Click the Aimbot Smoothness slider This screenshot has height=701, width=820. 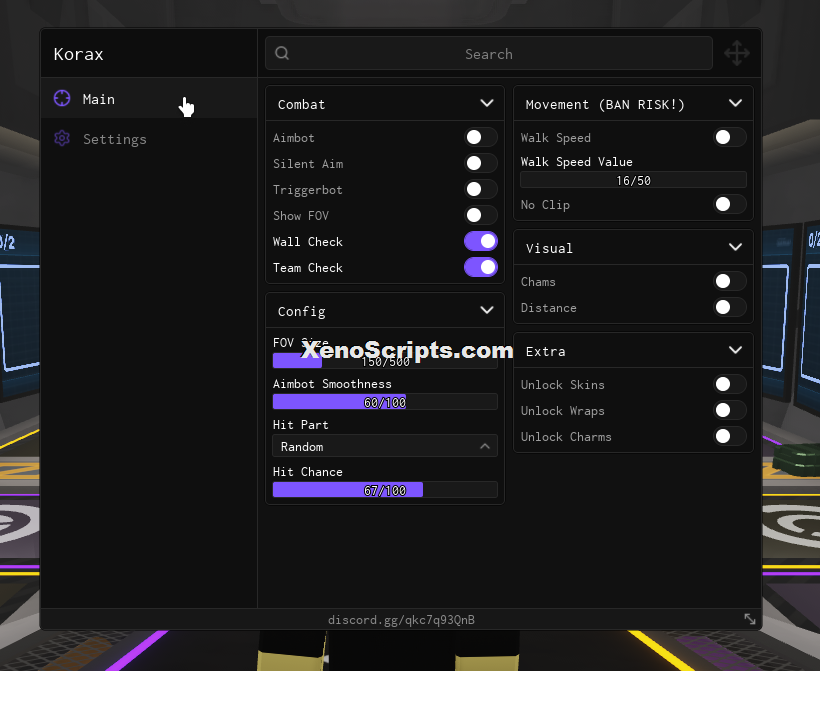click(x=385, y=402)
